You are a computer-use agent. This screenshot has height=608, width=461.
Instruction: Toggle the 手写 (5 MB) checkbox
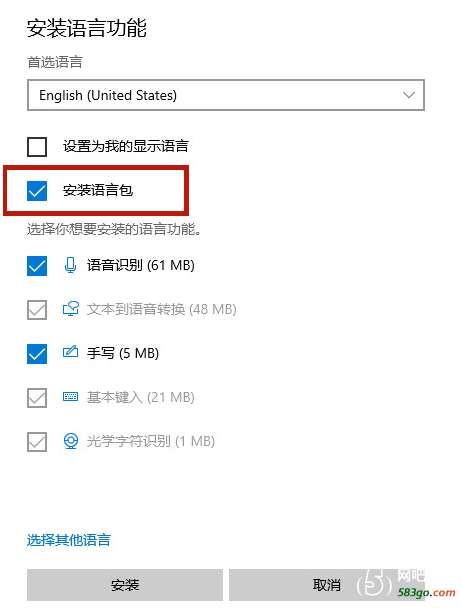point(37,354)
